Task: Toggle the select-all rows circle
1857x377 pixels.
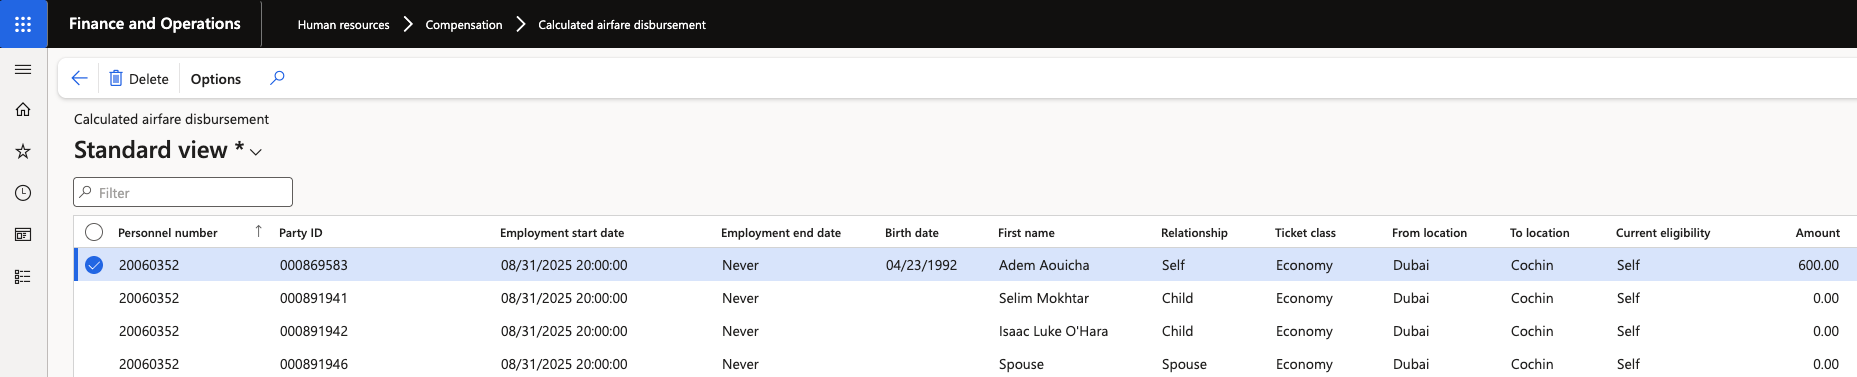Action: tap(94, 232)
